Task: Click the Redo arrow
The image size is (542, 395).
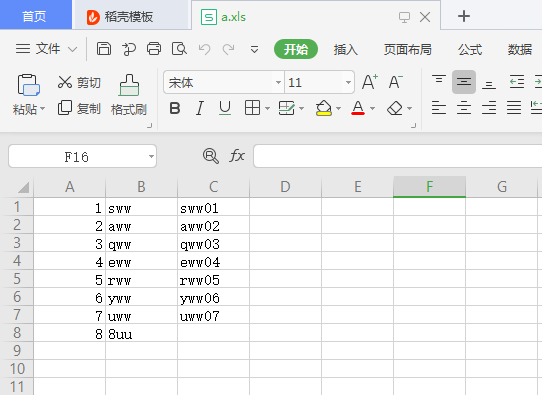Action: click(228, 49)
